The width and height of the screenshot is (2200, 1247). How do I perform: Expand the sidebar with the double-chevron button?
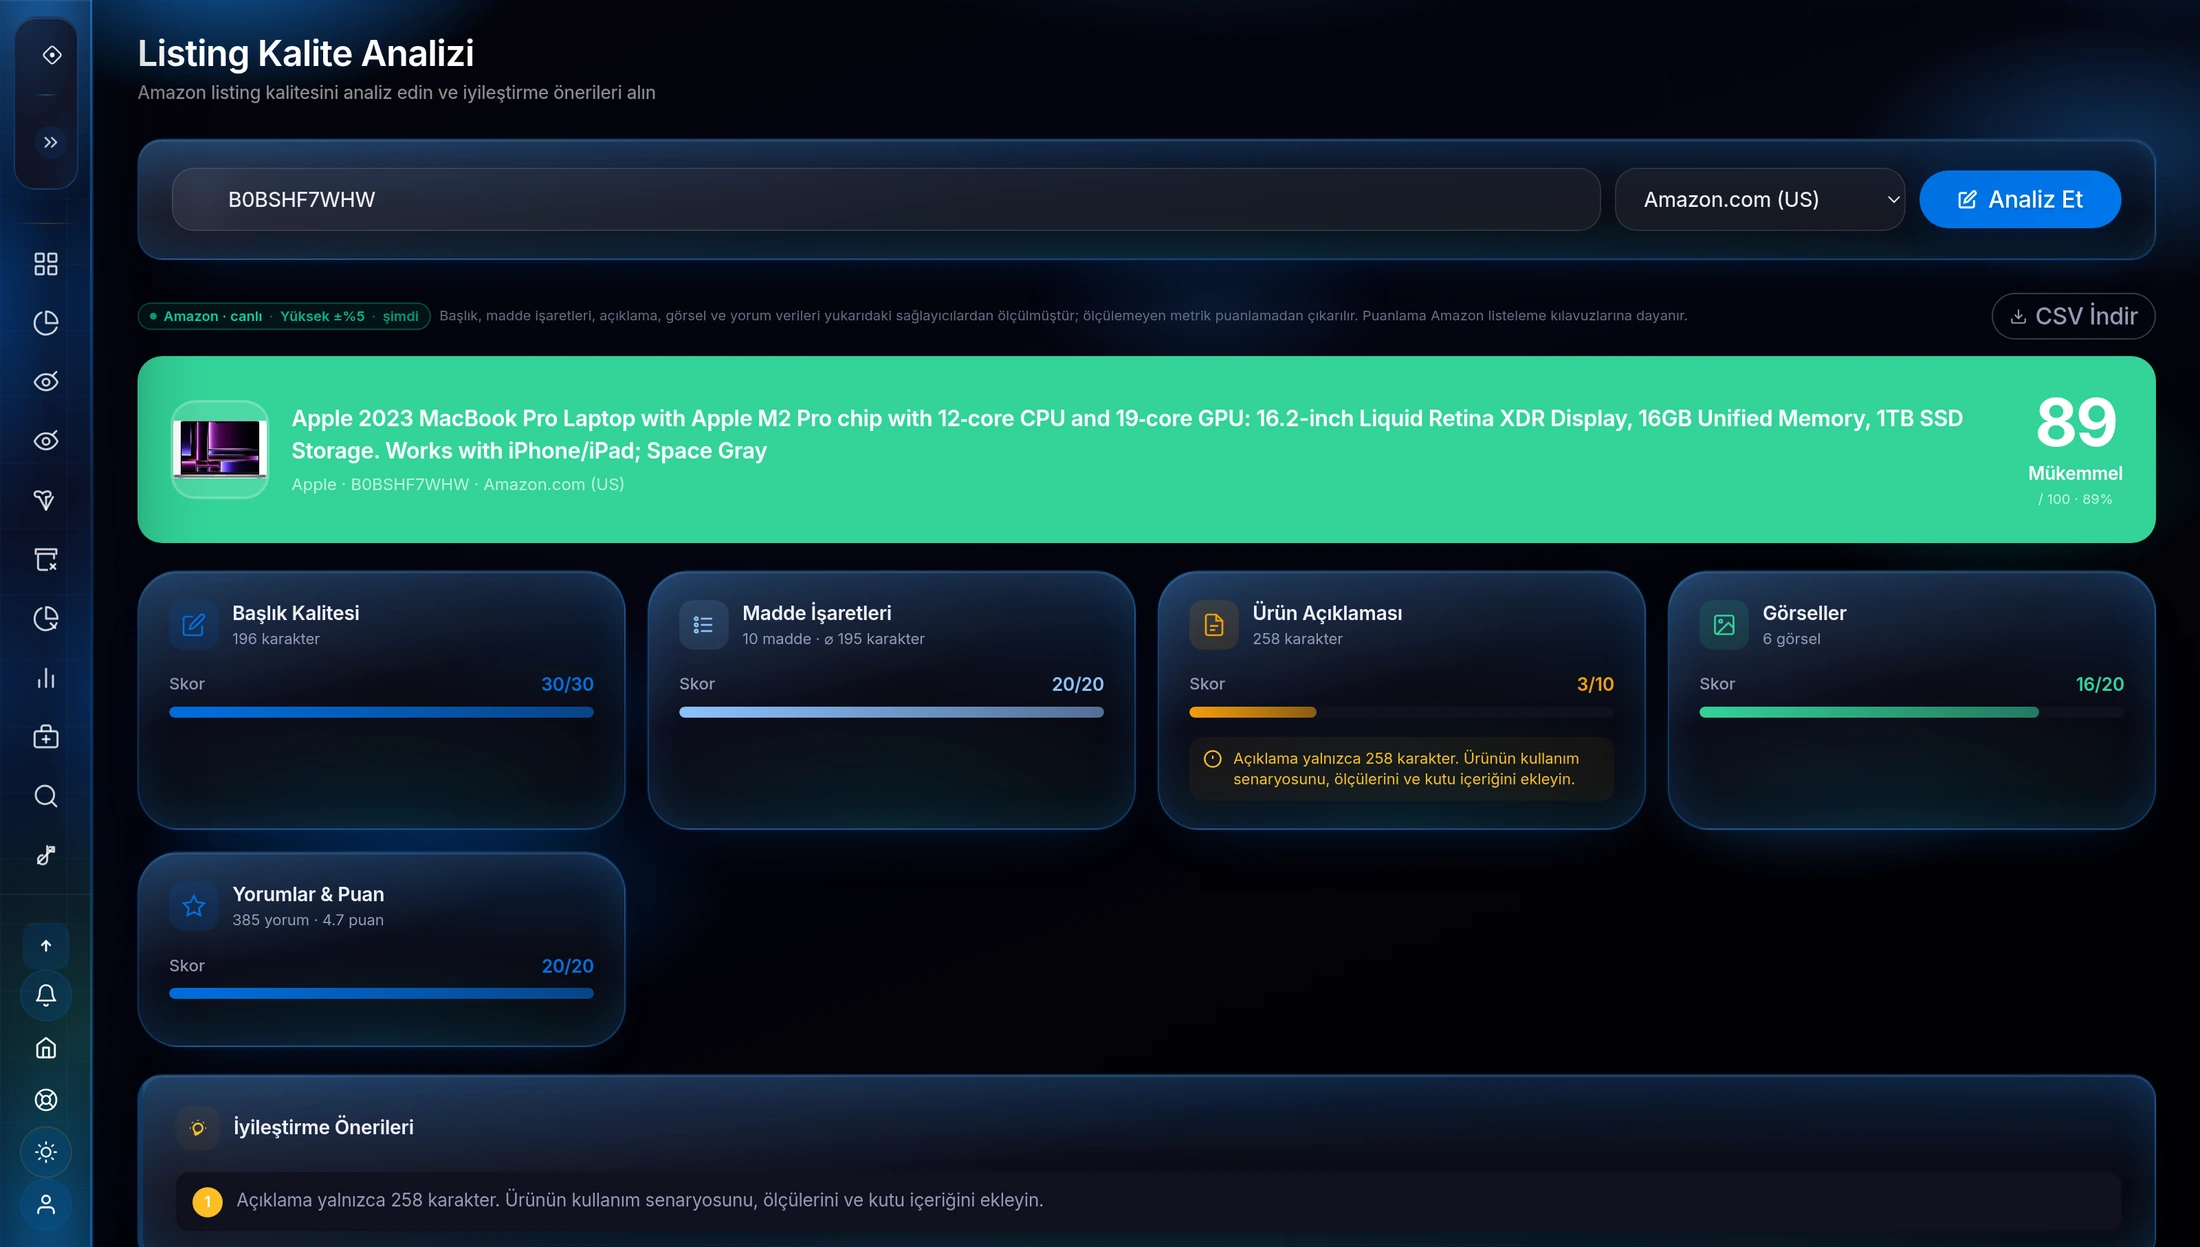[50, 142]
